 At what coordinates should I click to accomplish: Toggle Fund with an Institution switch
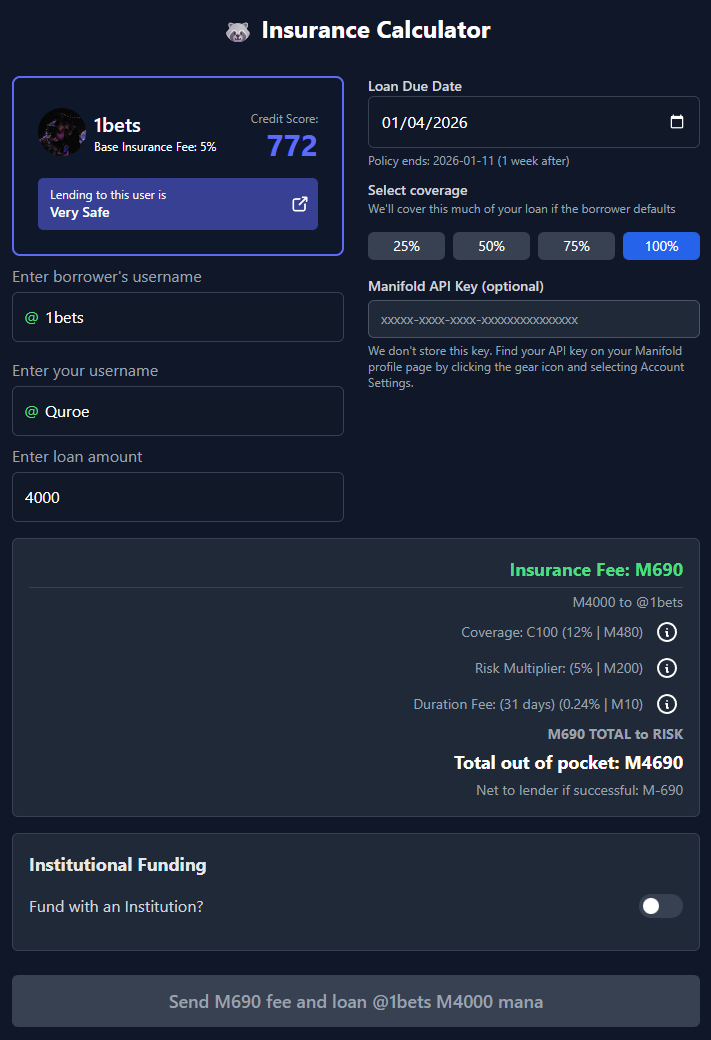pyautogui.click(x=660, y=906)
